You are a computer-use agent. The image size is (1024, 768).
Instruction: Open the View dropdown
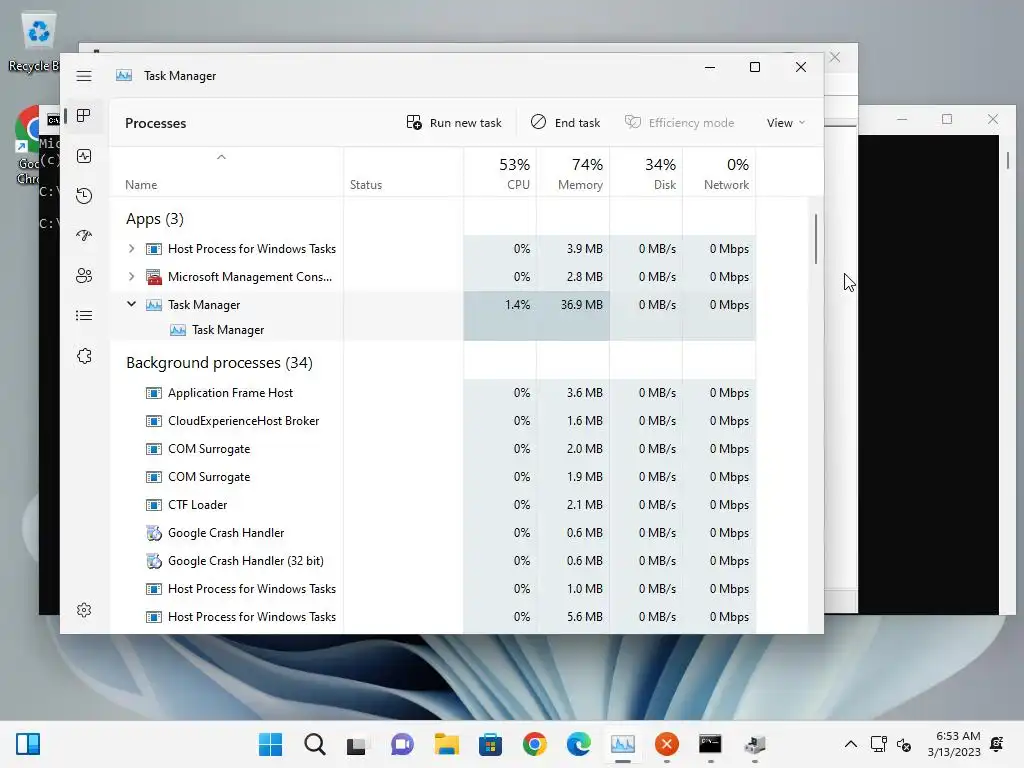[x=786, y=123]
